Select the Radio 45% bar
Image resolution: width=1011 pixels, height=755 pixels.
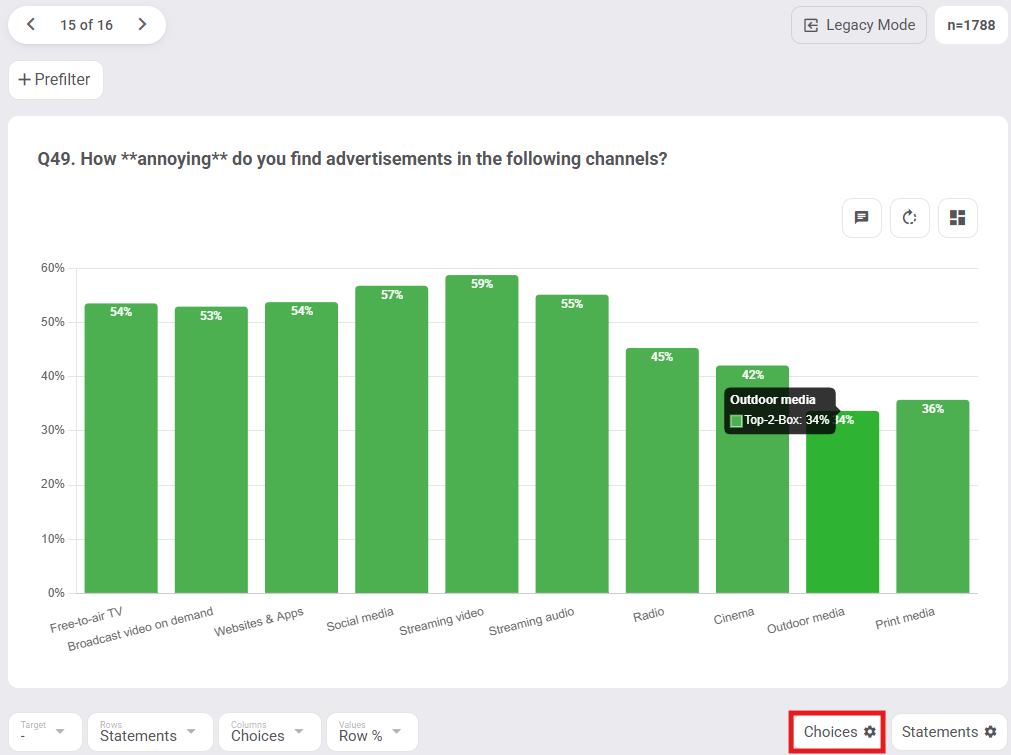point(662,471)
